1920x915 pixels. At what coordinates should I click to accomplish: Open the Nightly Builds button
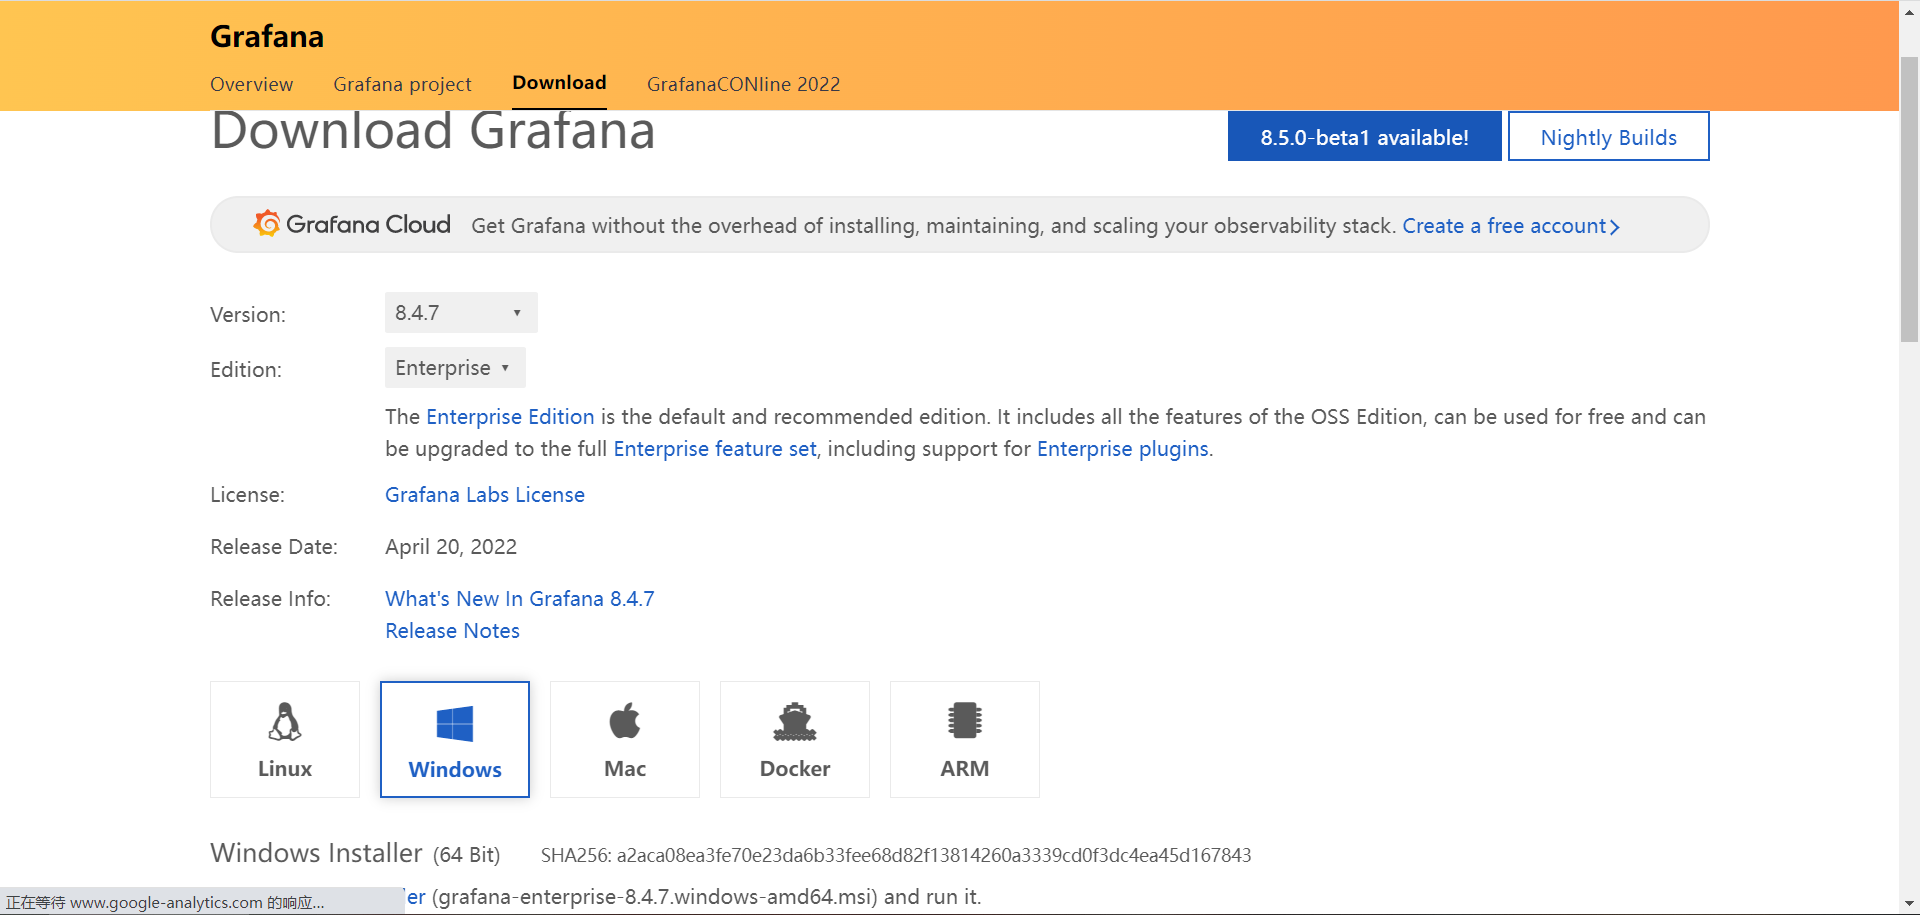pos(1608,136)
